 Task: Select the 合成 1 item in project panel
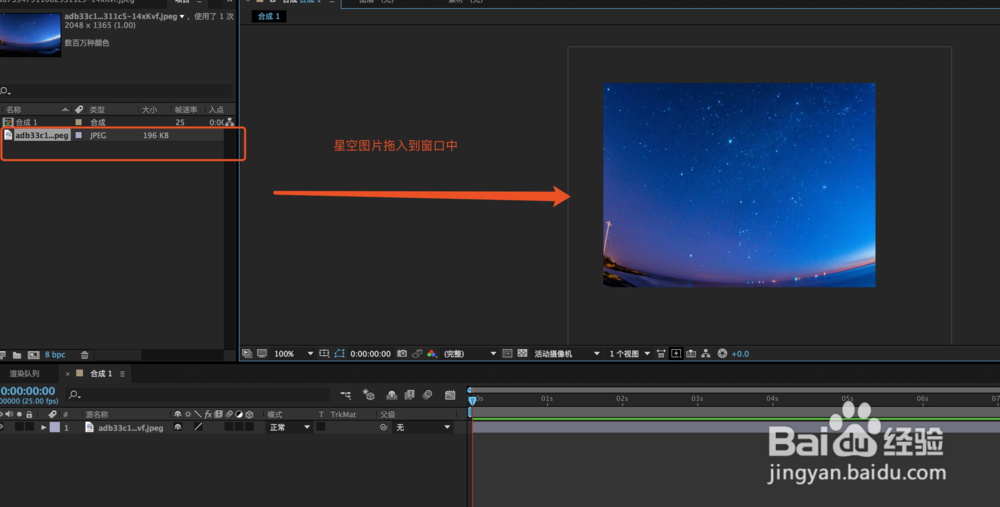pos(26,122)
